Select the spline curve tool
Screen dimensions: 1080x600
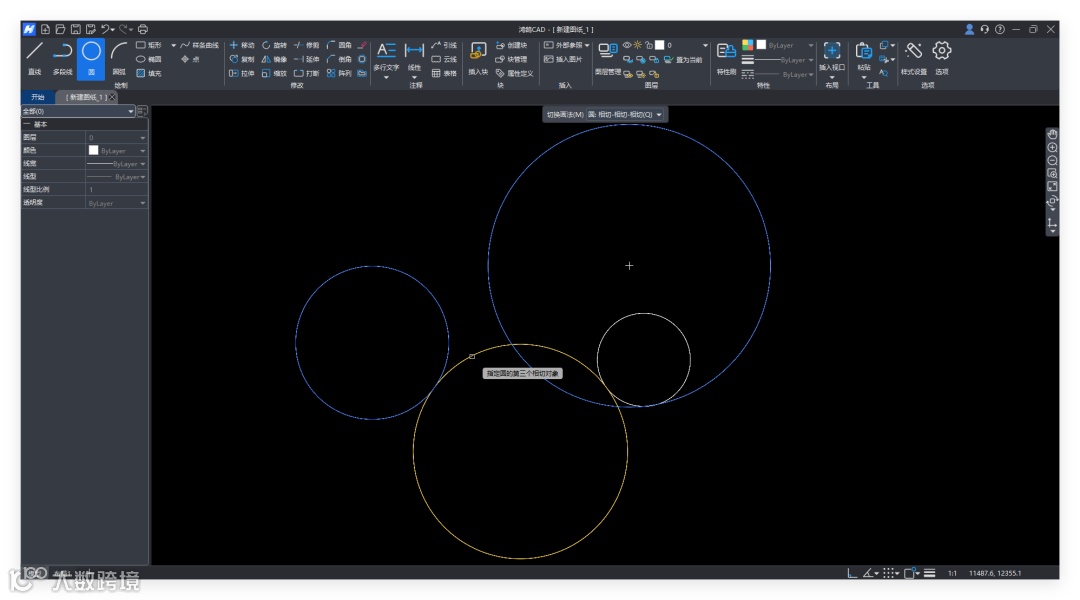[199, 45]
